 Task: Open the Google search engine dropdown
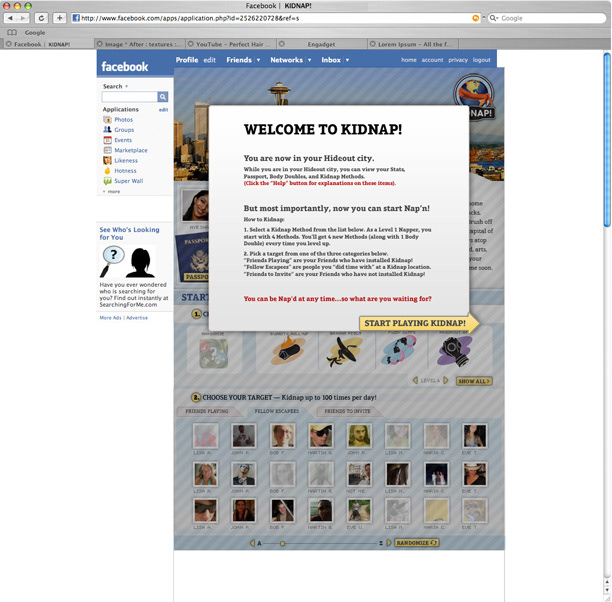pos(494,18)
